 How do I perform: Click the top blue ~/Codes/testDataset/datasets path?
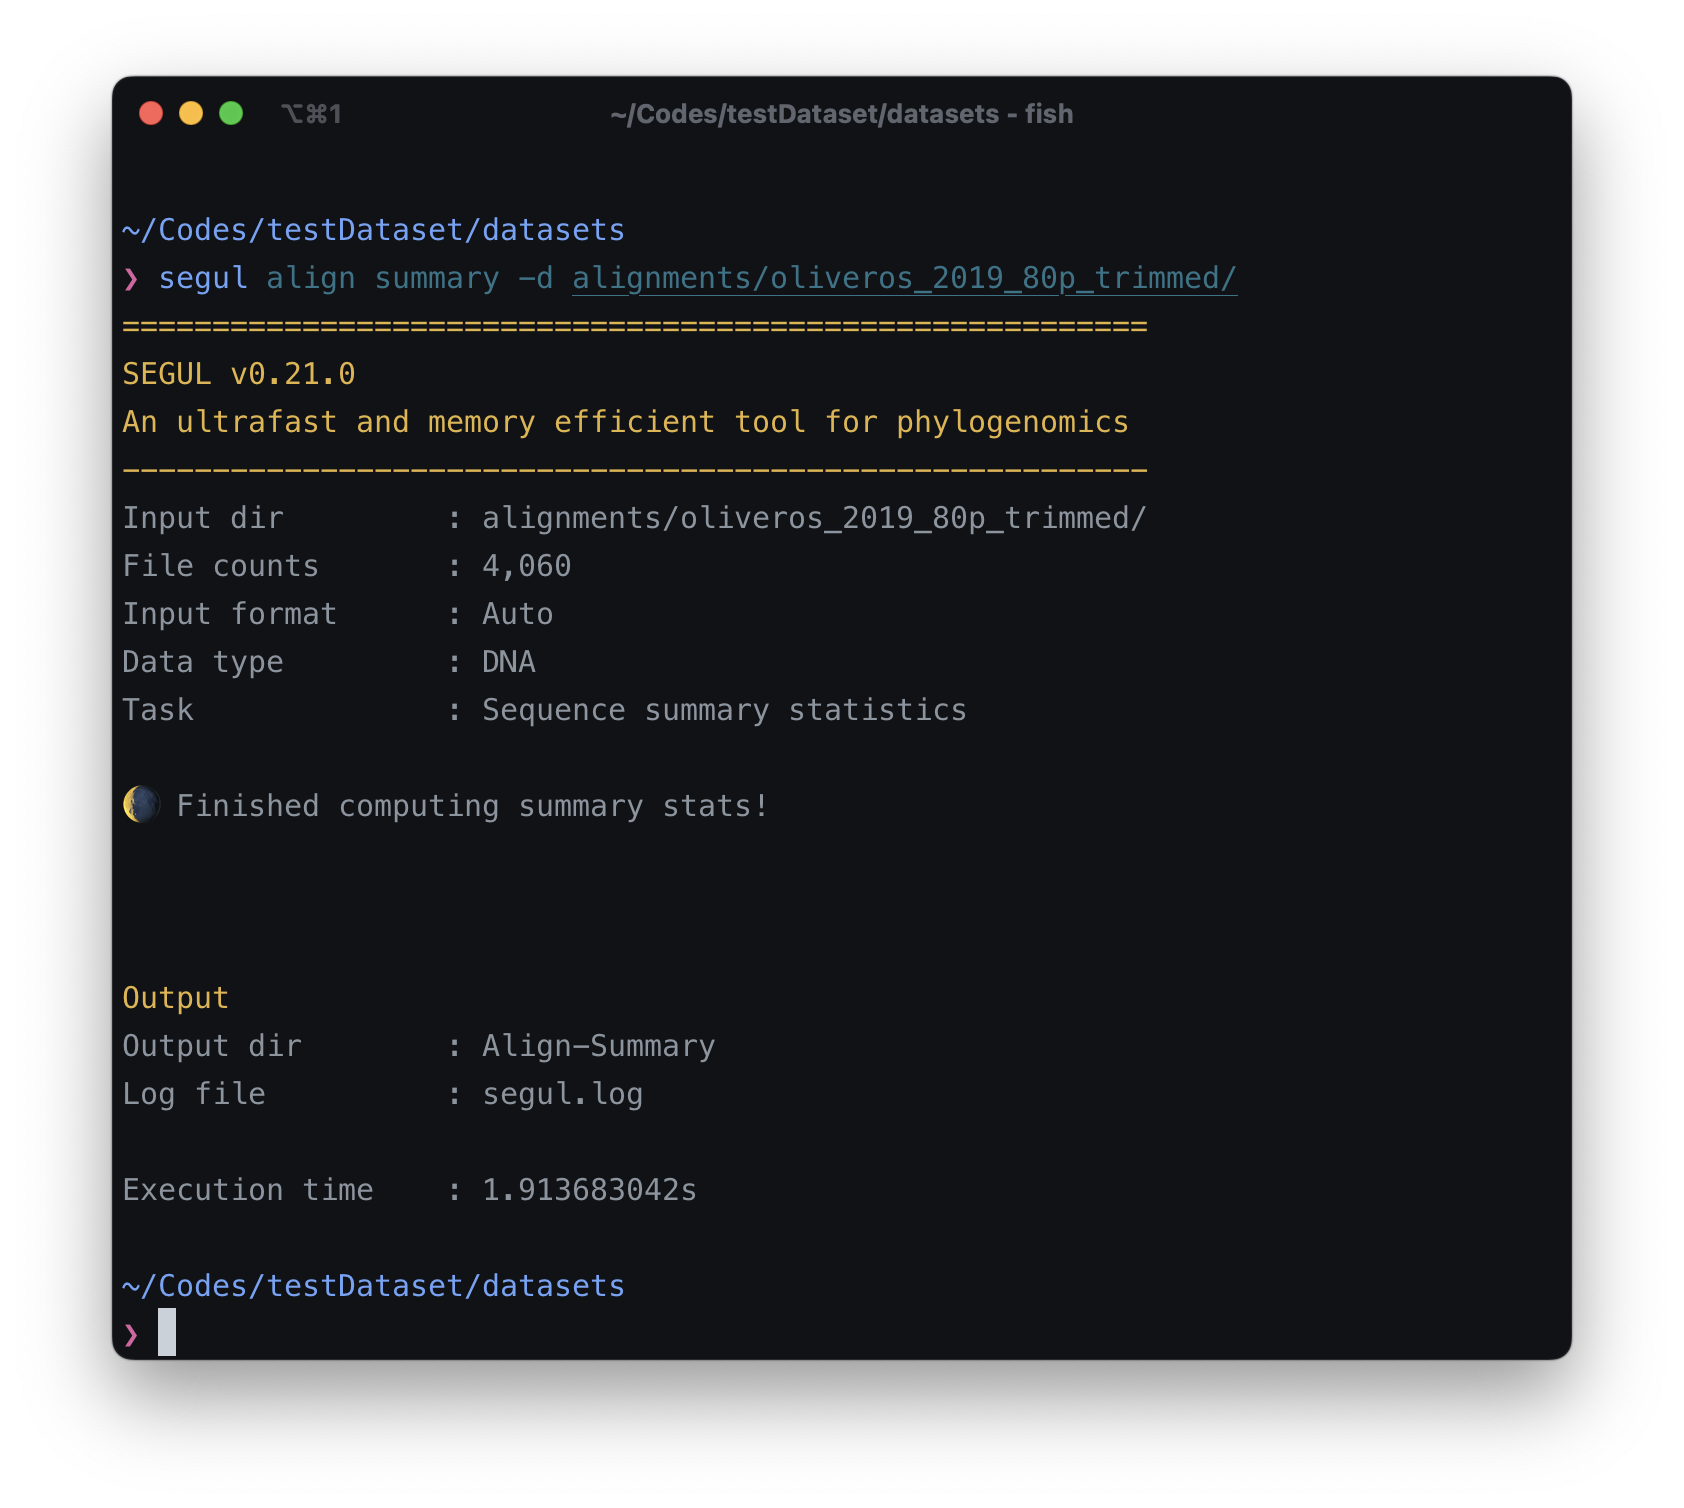[x=373, y=230]
